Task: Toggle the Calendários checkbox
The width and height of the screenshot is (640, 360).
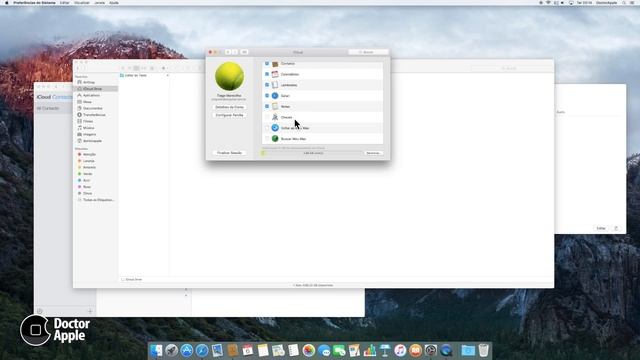Action: tap(267, 74)
